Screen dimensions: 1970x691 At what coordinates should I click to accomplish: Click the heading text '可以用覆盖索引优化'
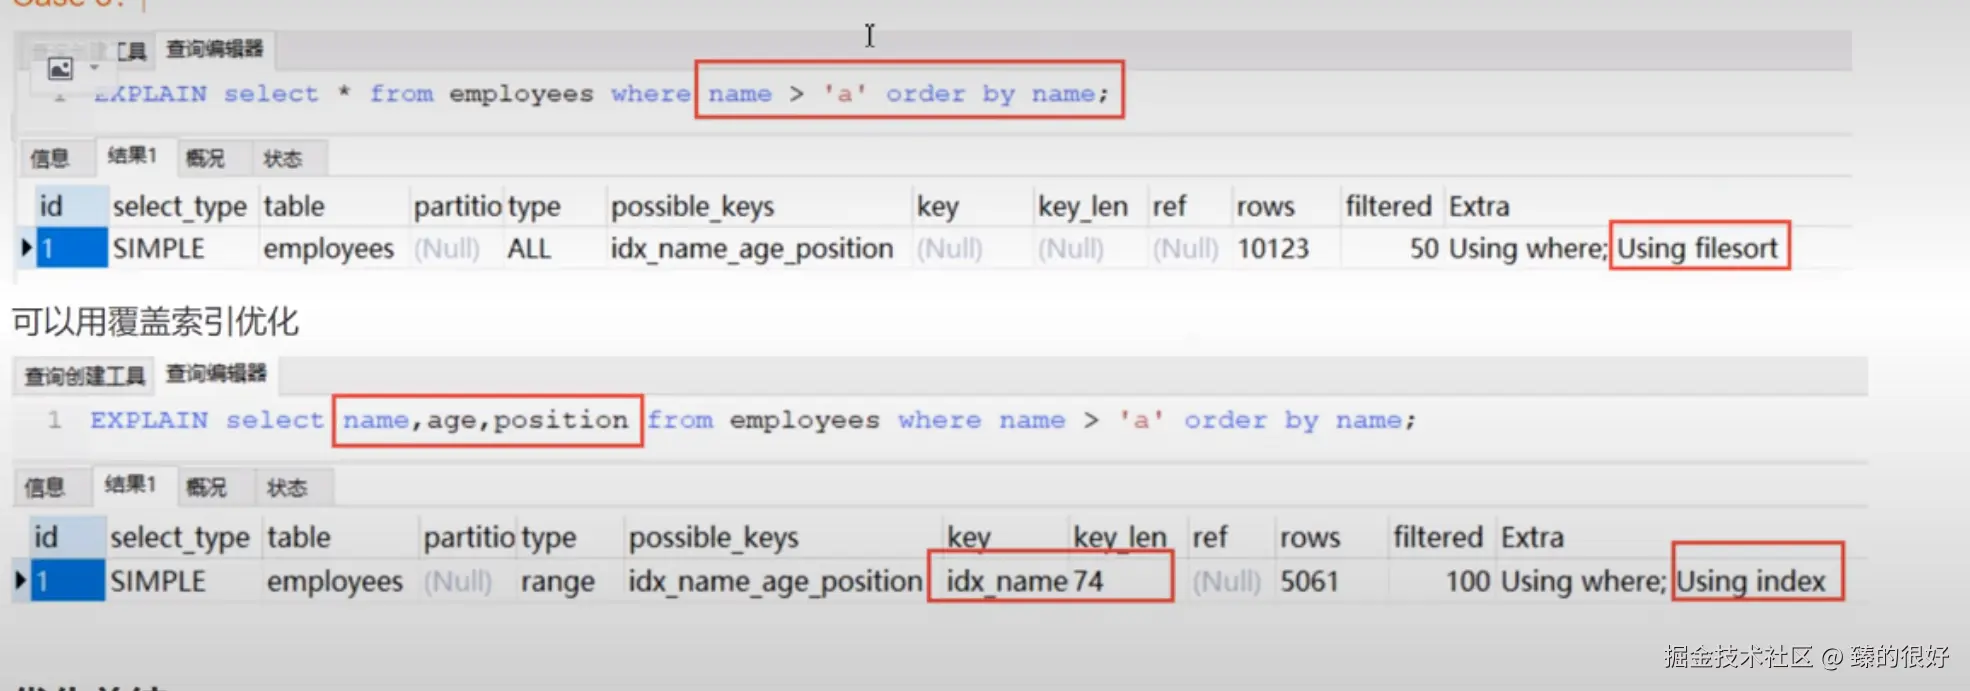coord(155,322)
